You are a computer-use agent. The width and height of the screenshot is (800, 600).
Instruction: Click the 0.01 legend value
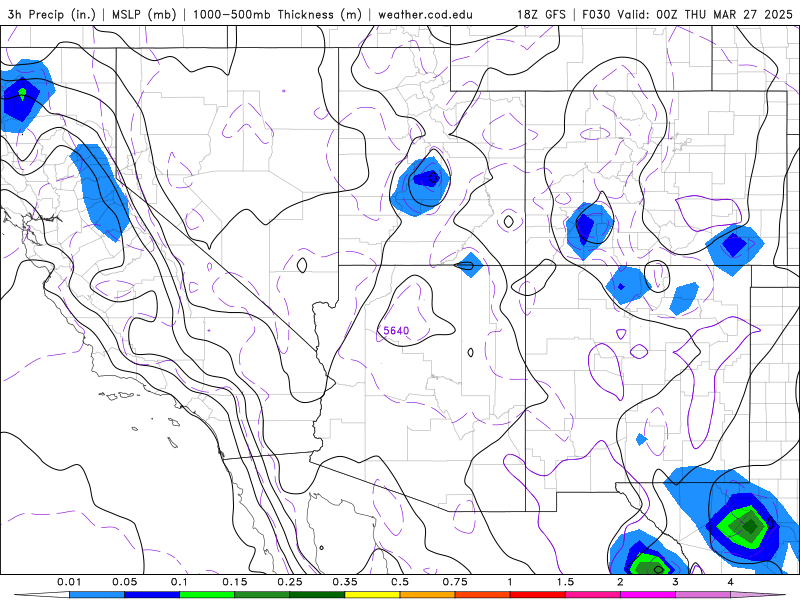(x=69, y=582)
